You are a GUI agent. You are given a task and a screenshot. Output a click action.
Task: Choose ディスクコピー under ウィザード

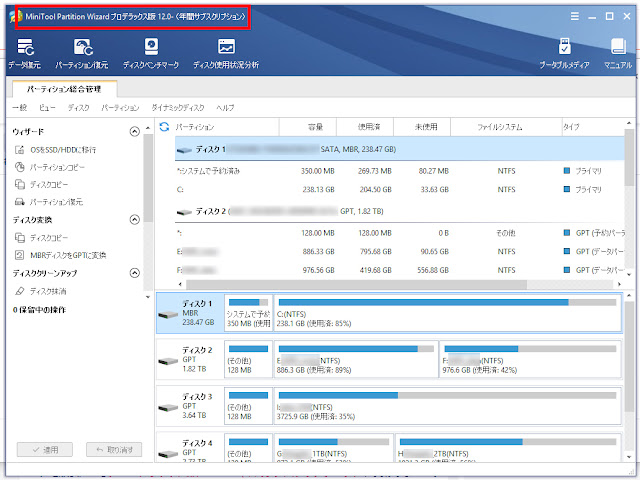click(42, 185)
